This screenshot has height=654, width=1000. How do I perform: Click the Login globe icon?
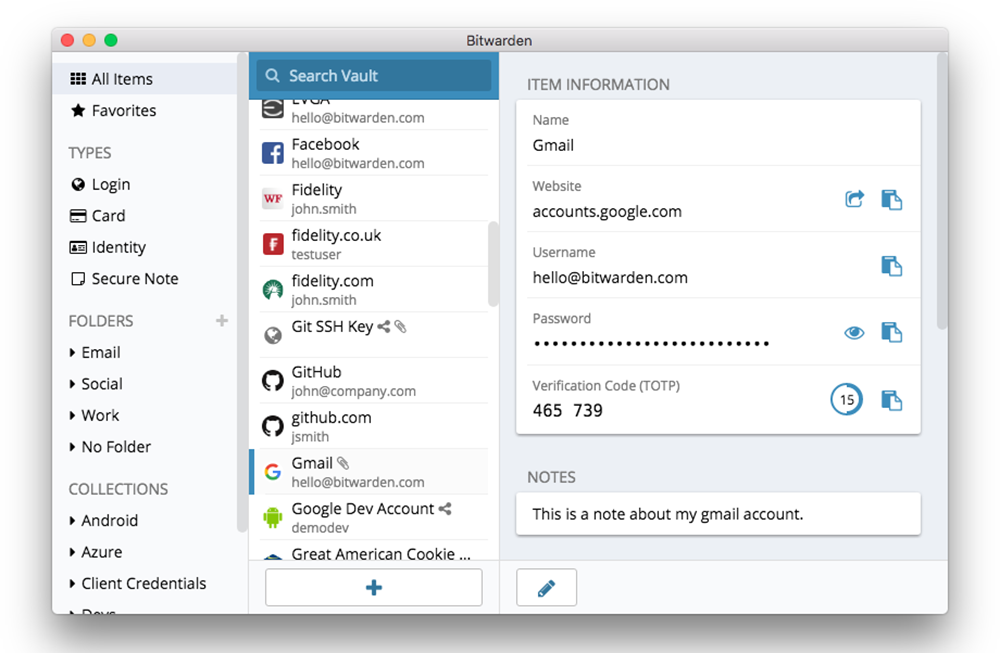(x=78, y=184)
